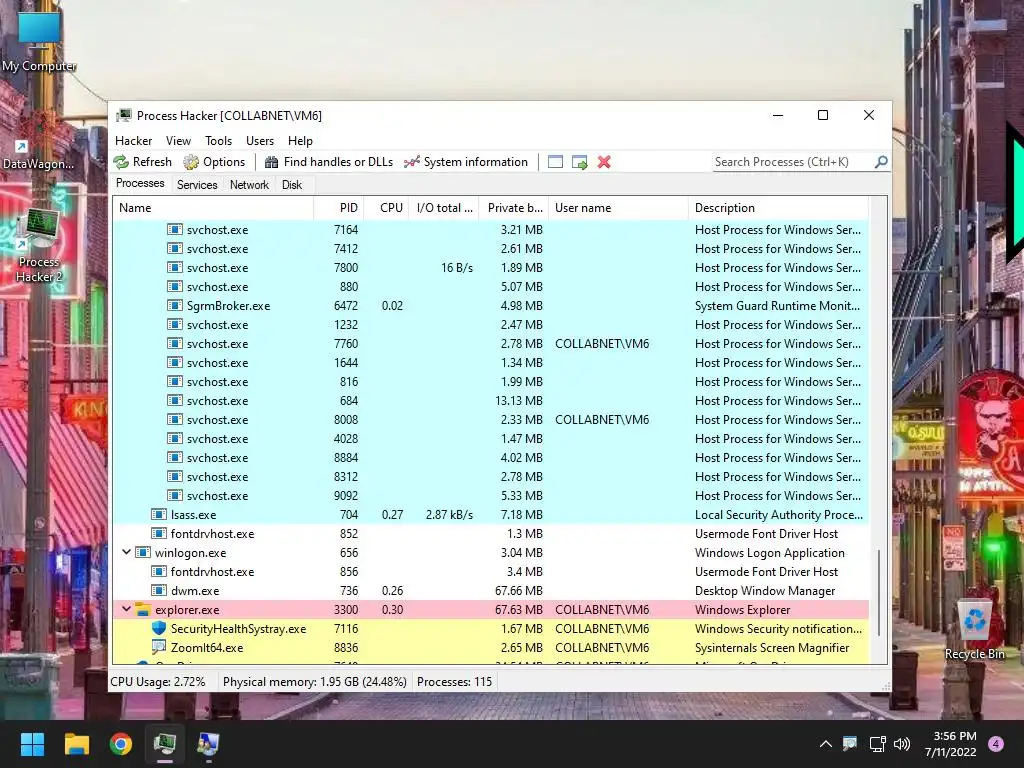The width and height of the screenshot is (1024, 768).
Task: Click Local Security Authority description cell
Action: [x=778, y=515]
